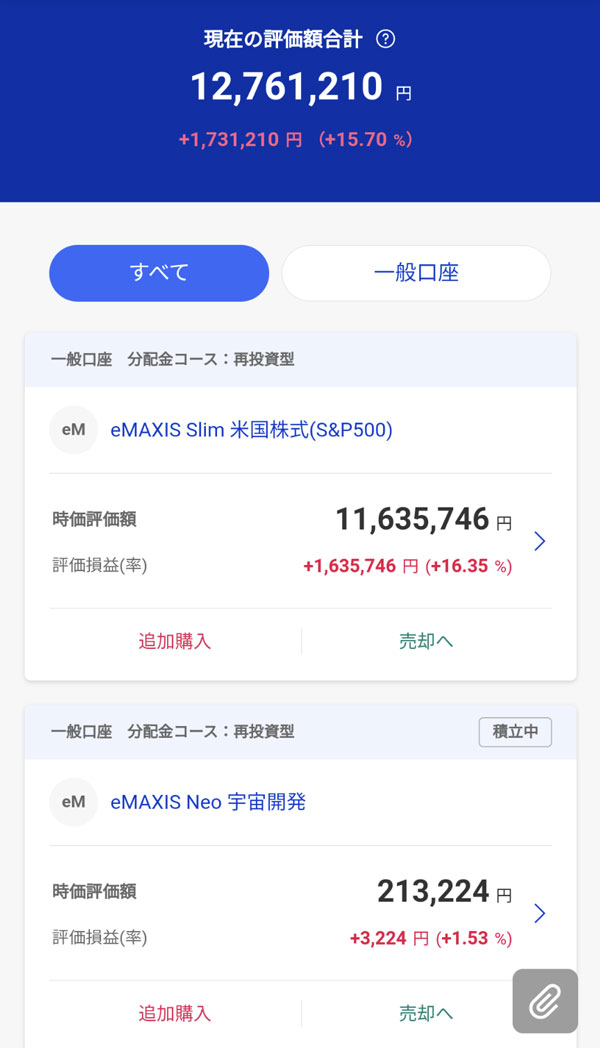
Task: Open the paperclip attachment button
Action: pyautogui.click(x=545, y=1000)
